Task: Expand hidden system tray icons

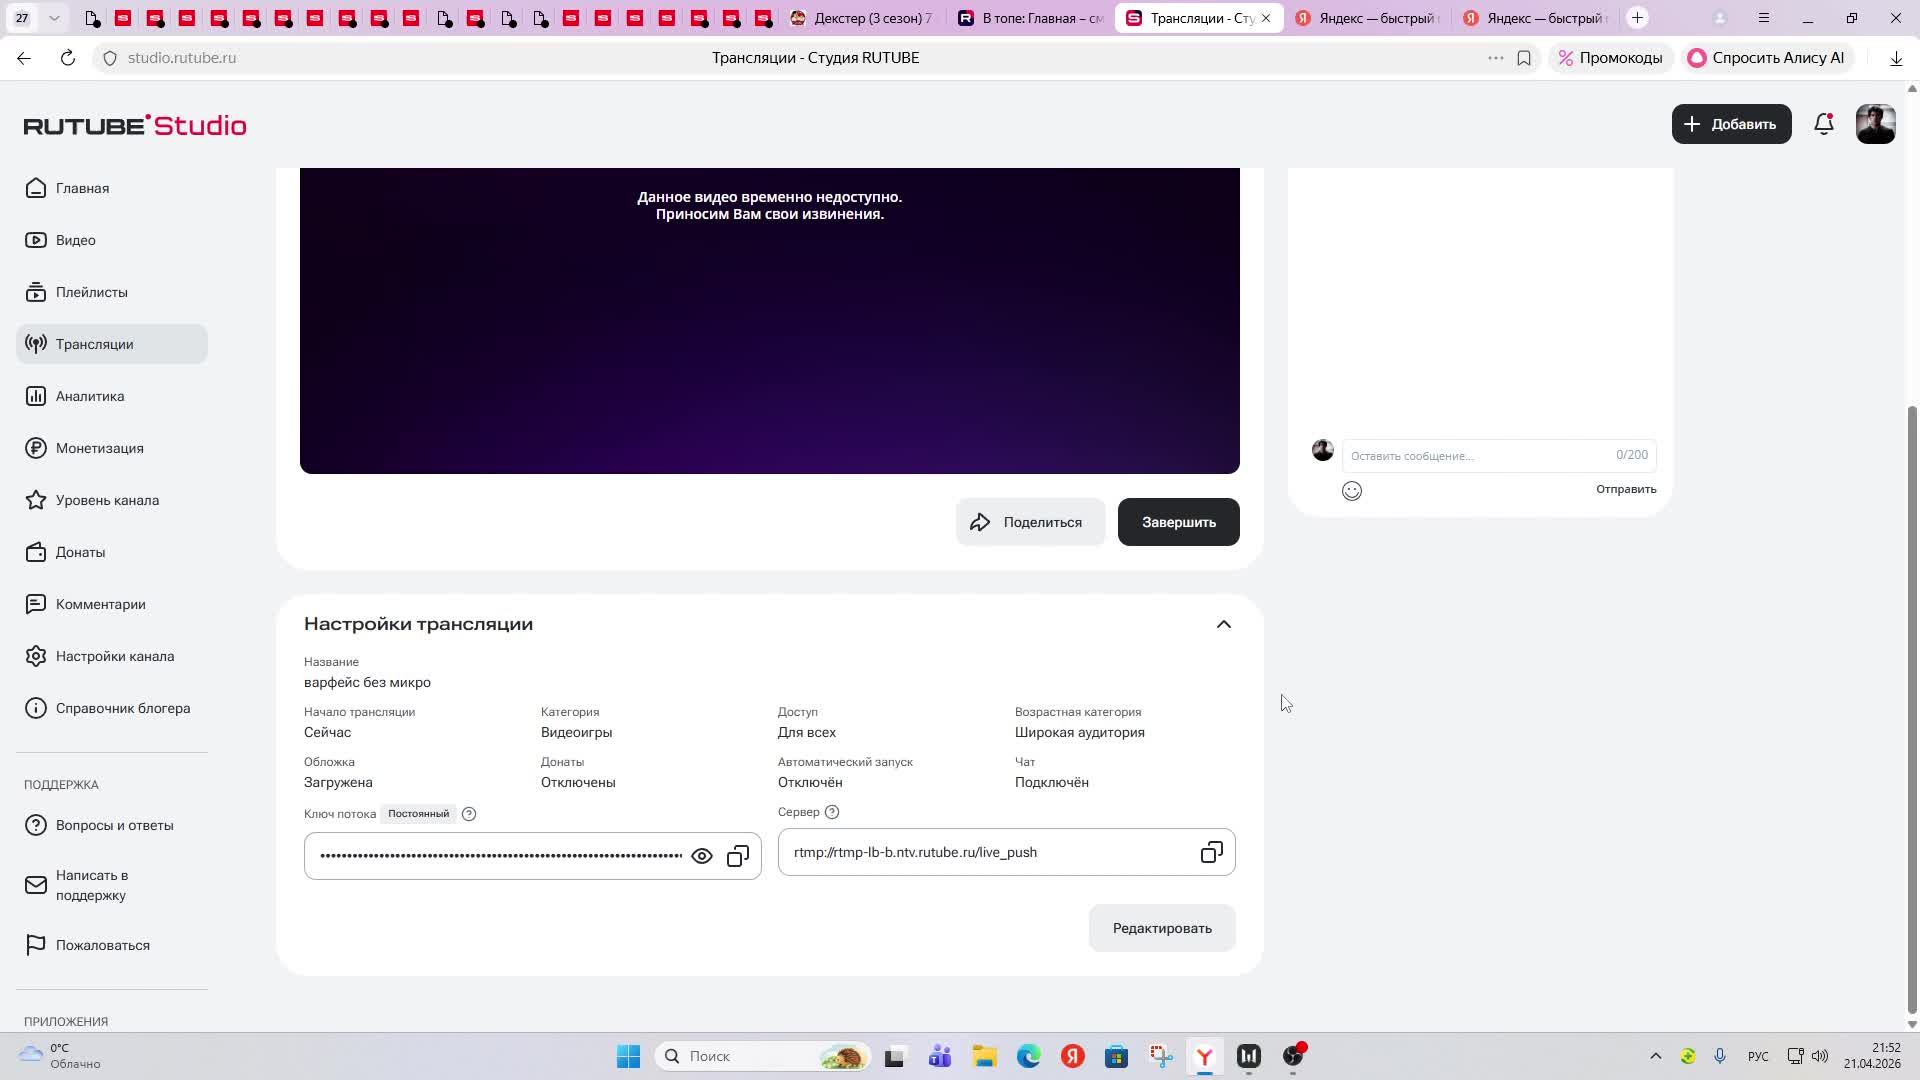Action: [x=1655, y=1056]
